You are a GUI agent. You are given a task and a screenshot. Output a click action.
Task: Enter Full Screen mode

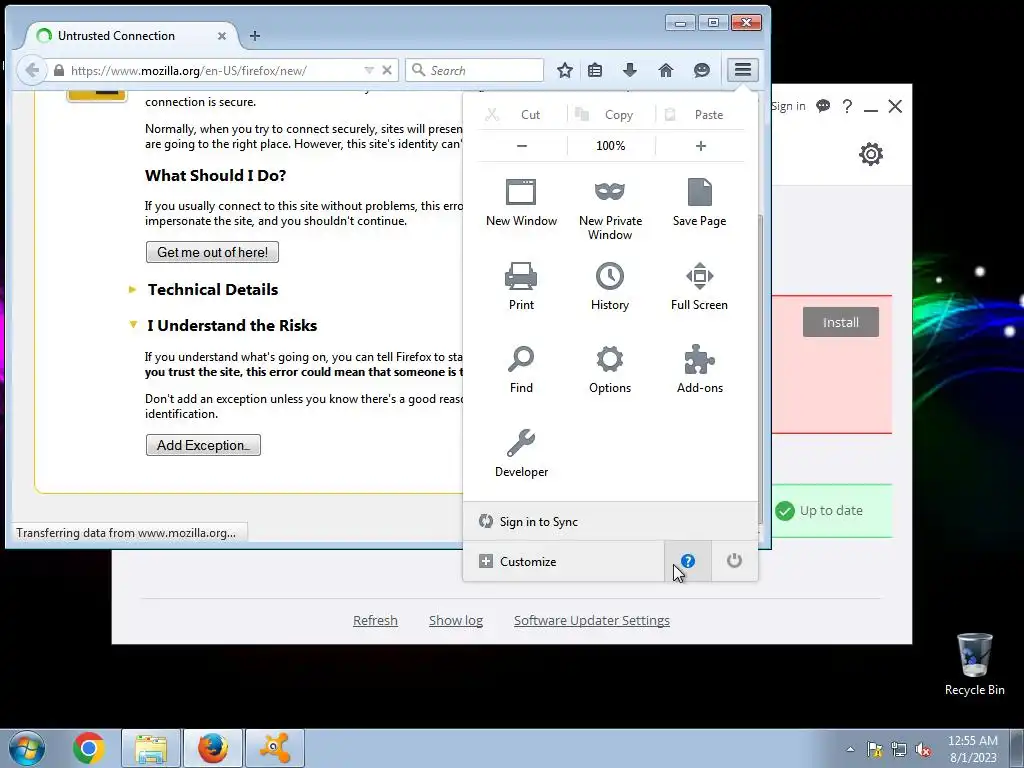tap(699, 286)
